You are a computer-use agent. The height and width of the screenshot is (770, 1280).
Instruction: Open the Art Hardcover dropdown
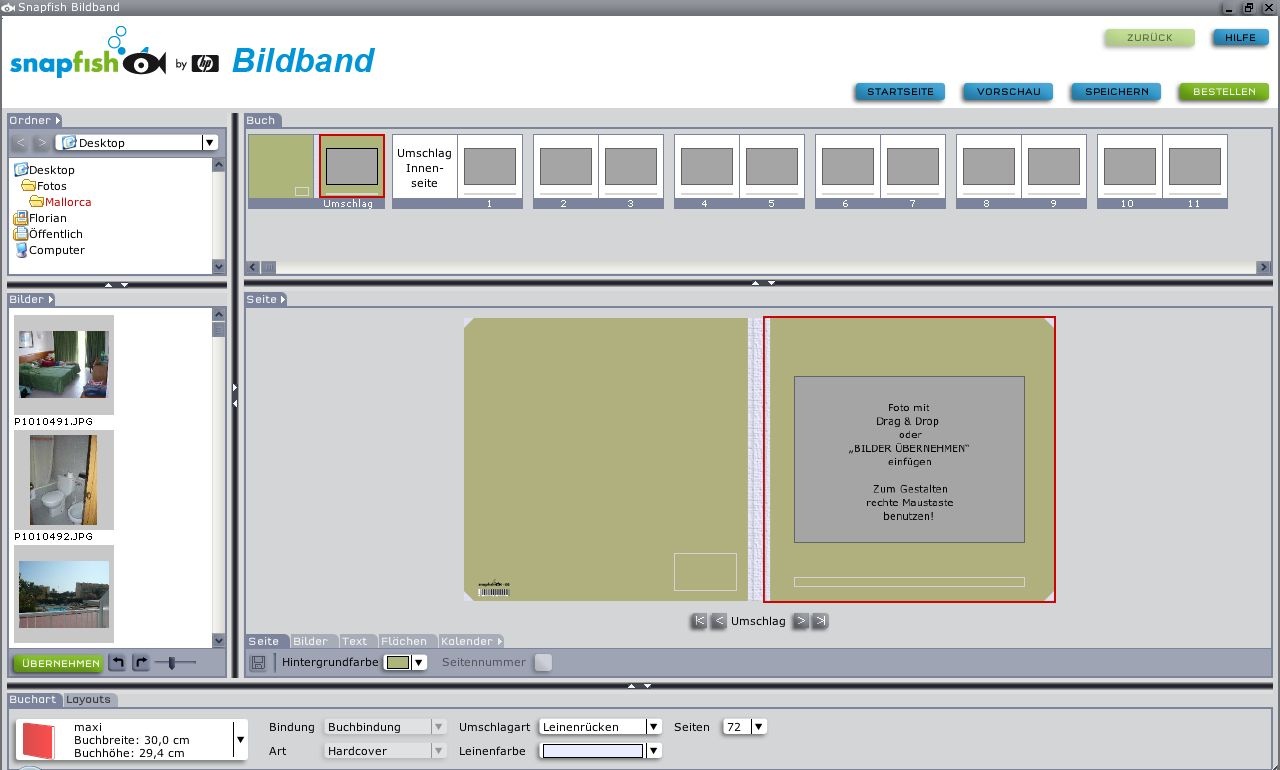tap(438, 751)
